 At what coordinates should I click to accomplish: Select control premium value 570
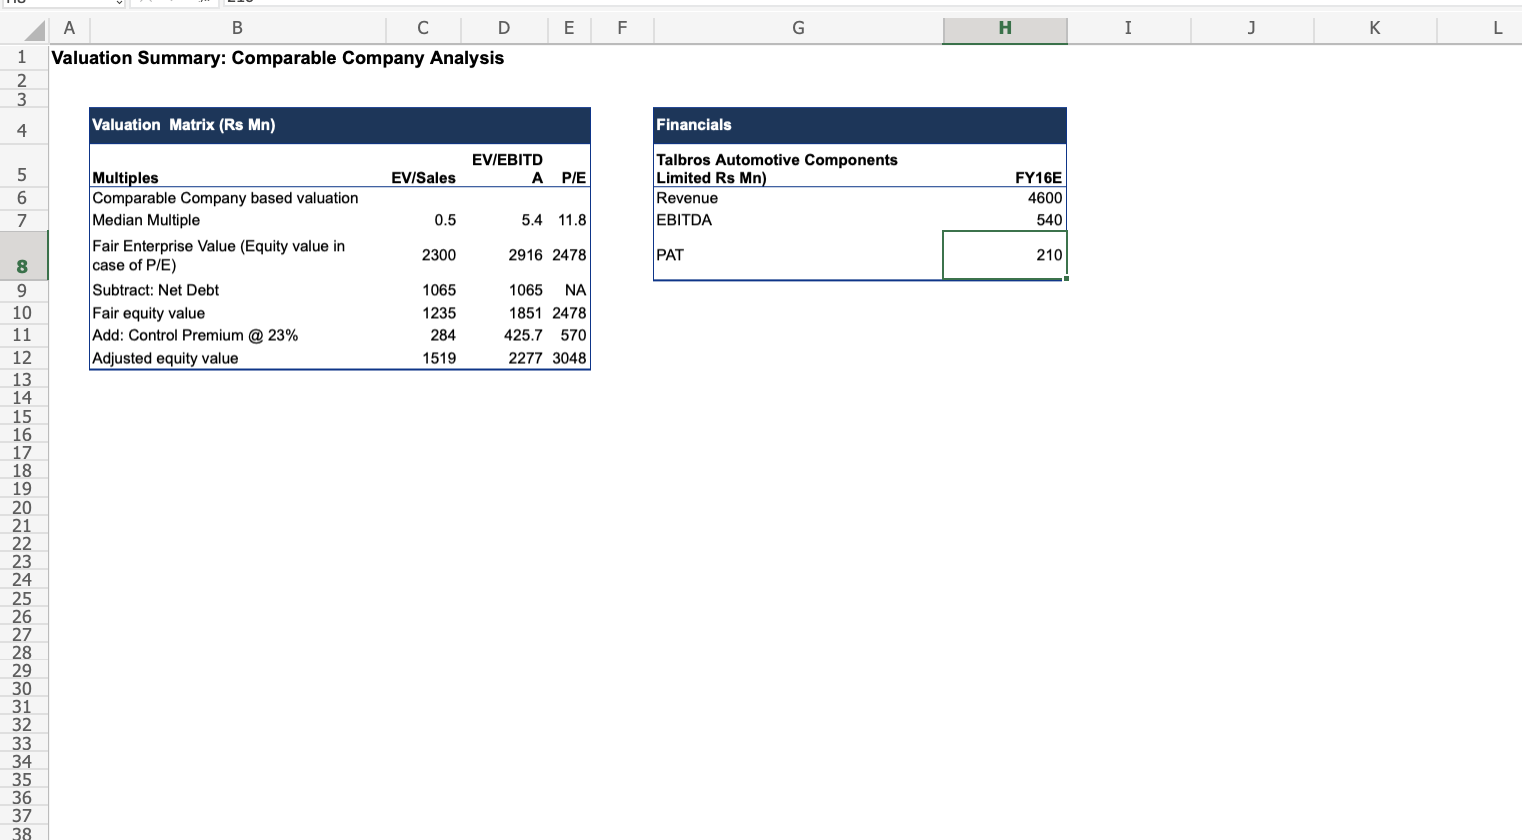point(569,335)
